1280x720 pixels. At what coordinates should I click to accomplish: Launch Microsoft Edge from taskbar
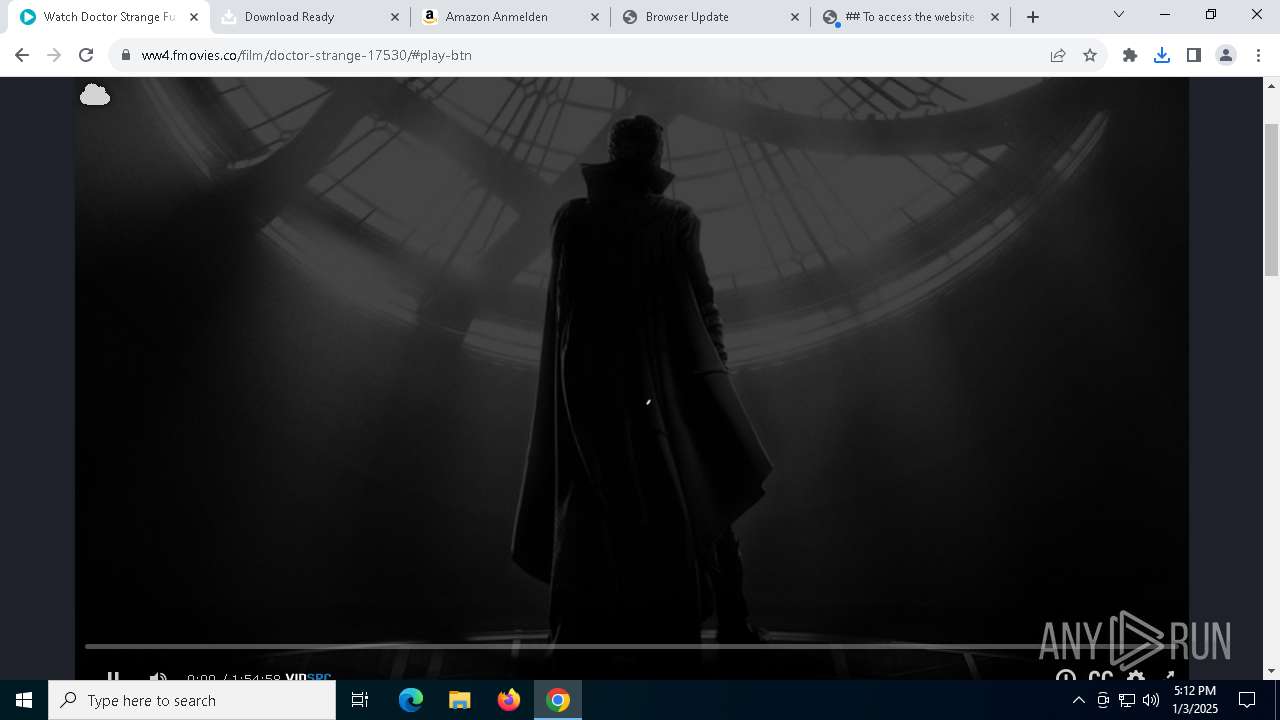pyautogui.click(x=411, y=700)
